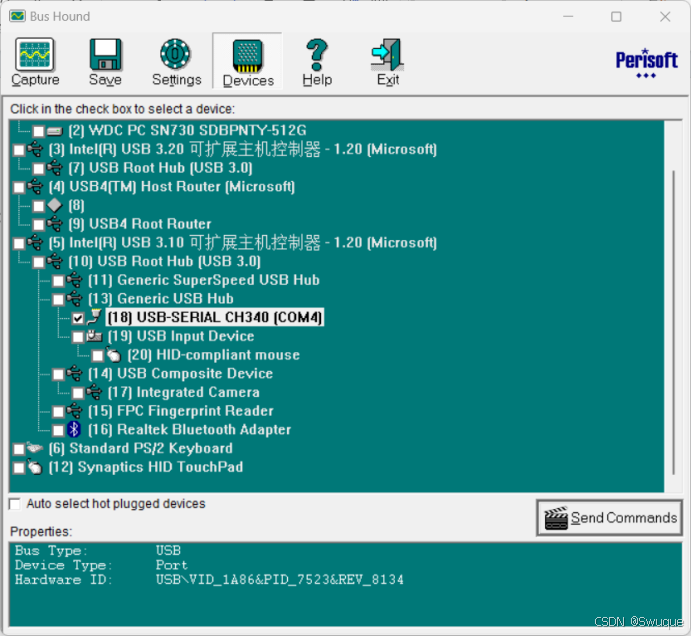This screenshot has height=636, width=692.
Task: Check the Integrated Camera checkbox
Action: tap(78, 393)
